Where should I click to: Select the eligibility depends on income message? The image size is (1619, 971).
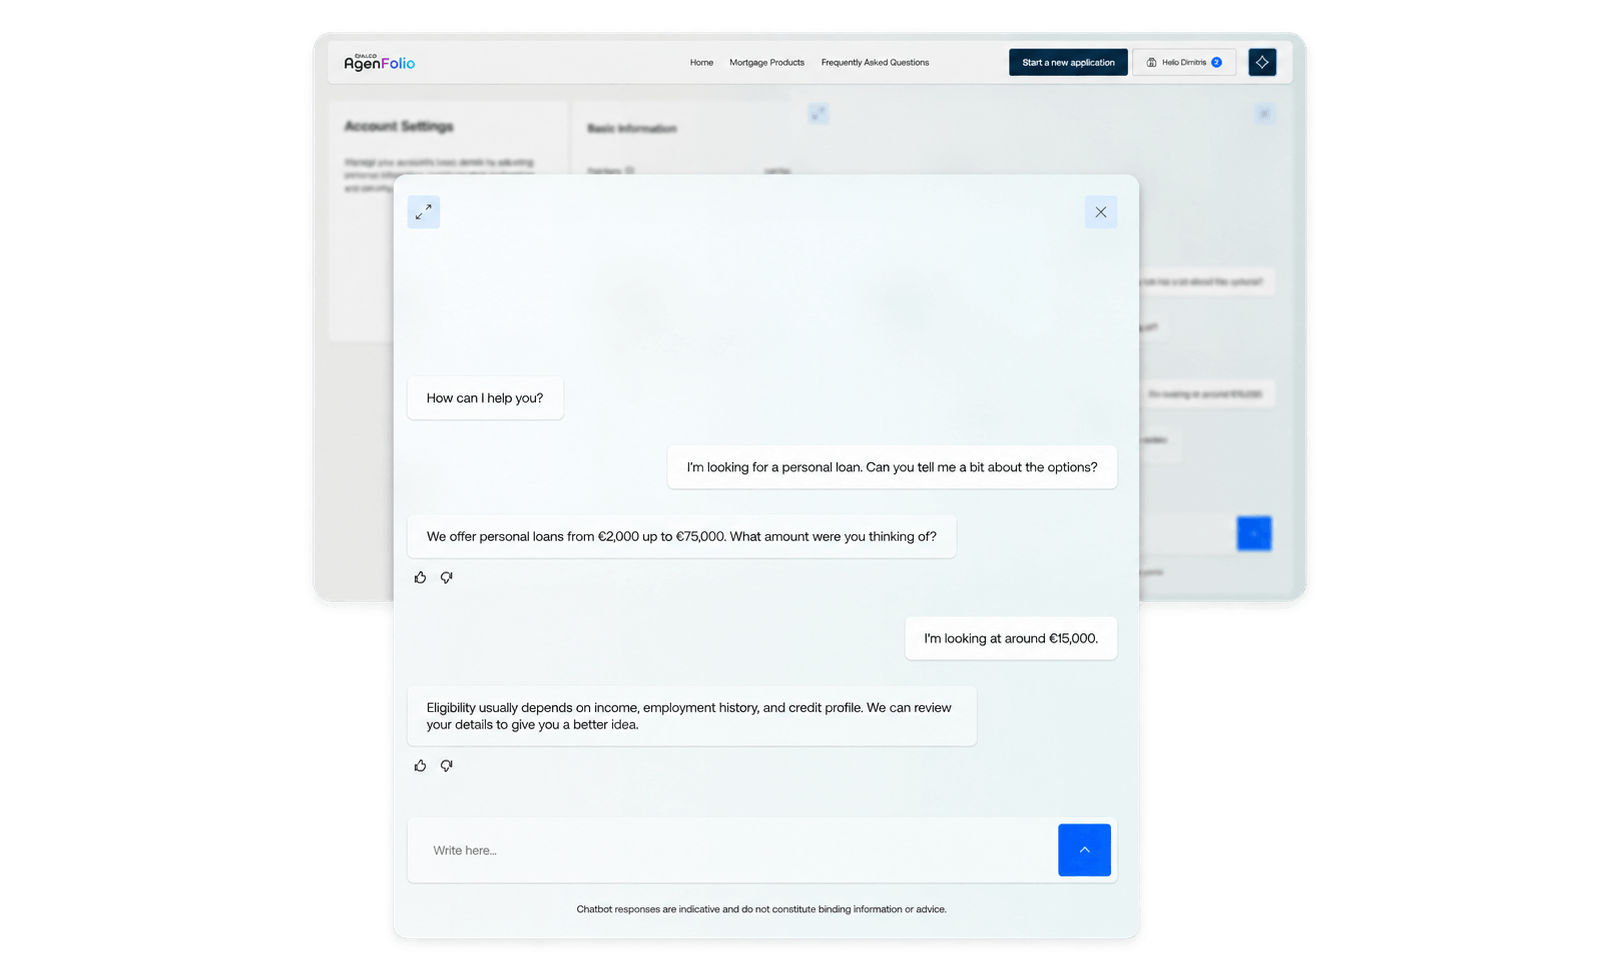coord(692,716)
